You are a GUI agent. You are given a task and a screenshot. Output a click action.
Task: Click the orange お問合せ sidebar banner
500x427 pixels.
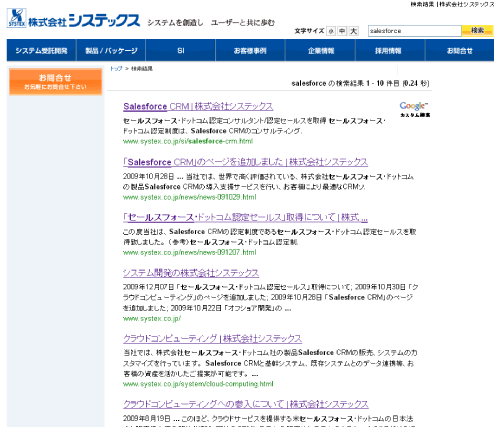pos(55,82)
